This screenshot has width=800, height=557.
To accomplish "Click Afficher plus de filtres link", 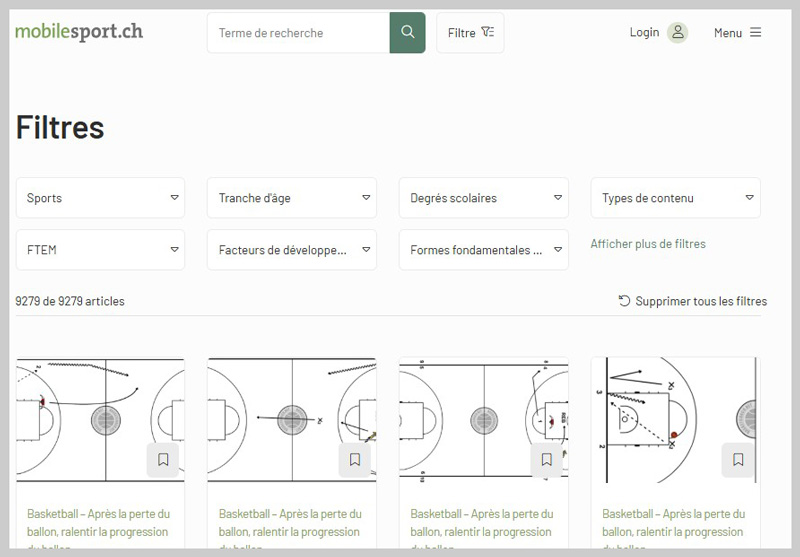I will [x=648, y=244].
